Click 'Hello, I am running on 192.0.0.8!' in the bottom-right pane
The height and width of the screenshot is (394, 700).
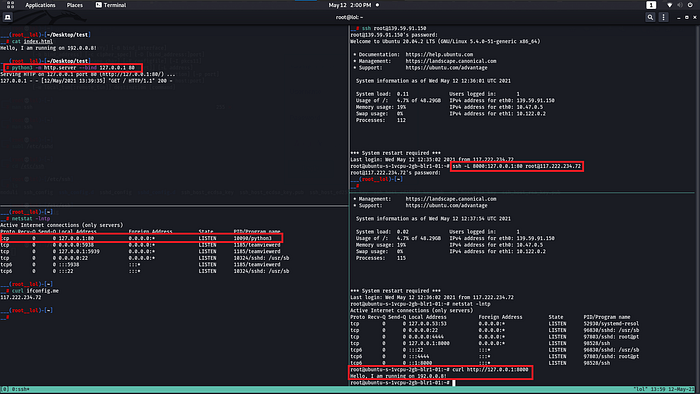(398, 376)
